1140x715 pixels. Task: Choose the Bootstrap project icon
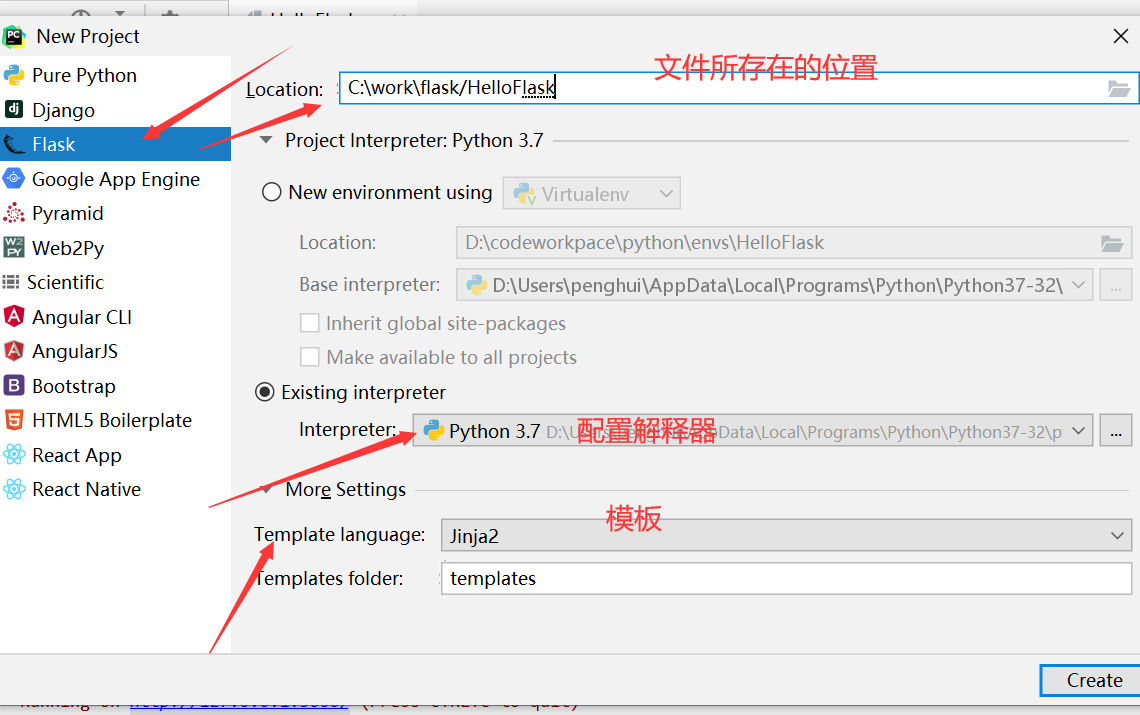pos(14,386)
